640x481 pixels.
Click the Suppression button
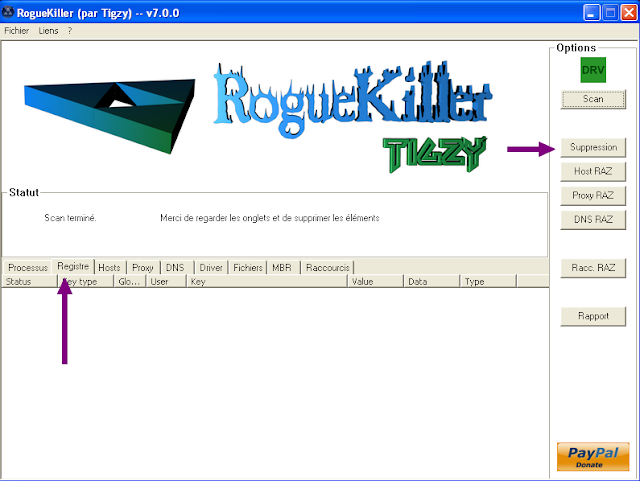[x=593, y=147]
